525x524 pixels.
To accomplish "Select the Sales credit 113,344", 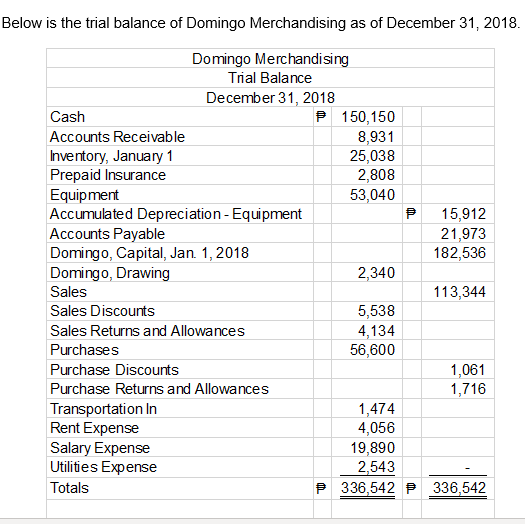I will pyautogui.click(x=460, y=292).
